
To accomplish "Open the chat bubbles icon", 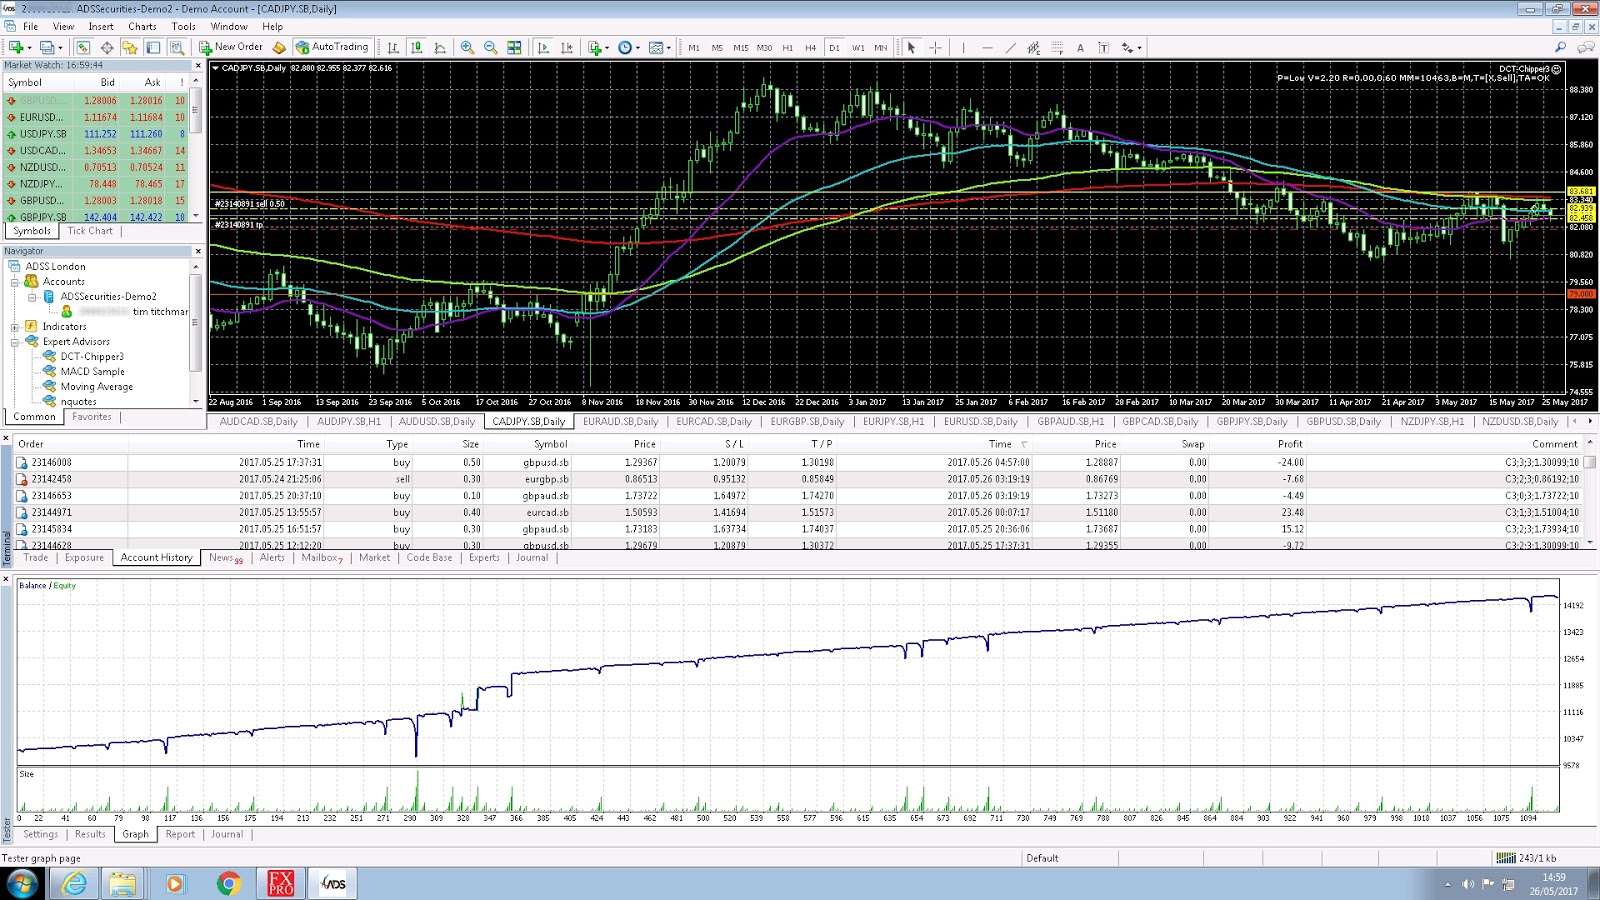I will (x=1585, y=47).
